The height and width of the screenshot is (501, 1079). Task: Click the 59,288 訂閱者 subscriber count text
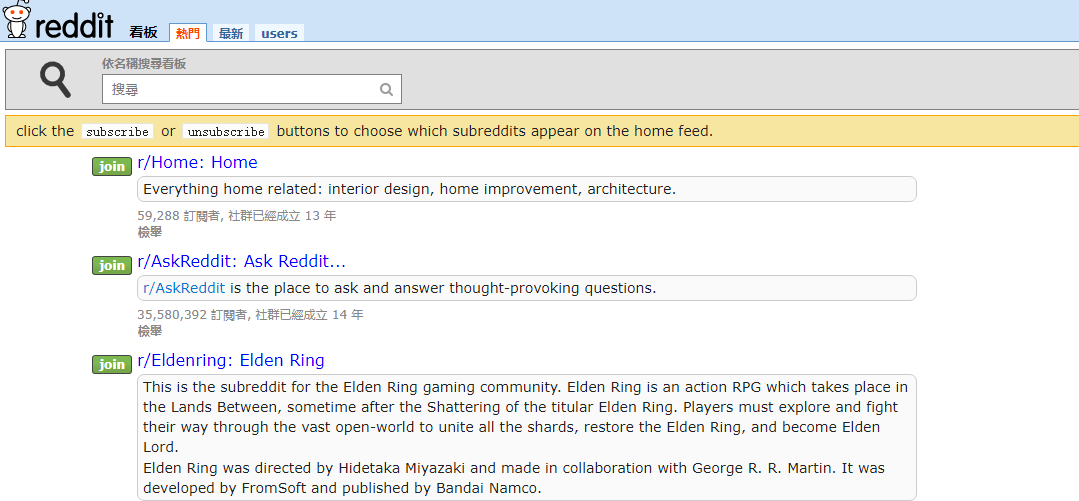pos(180,215)
